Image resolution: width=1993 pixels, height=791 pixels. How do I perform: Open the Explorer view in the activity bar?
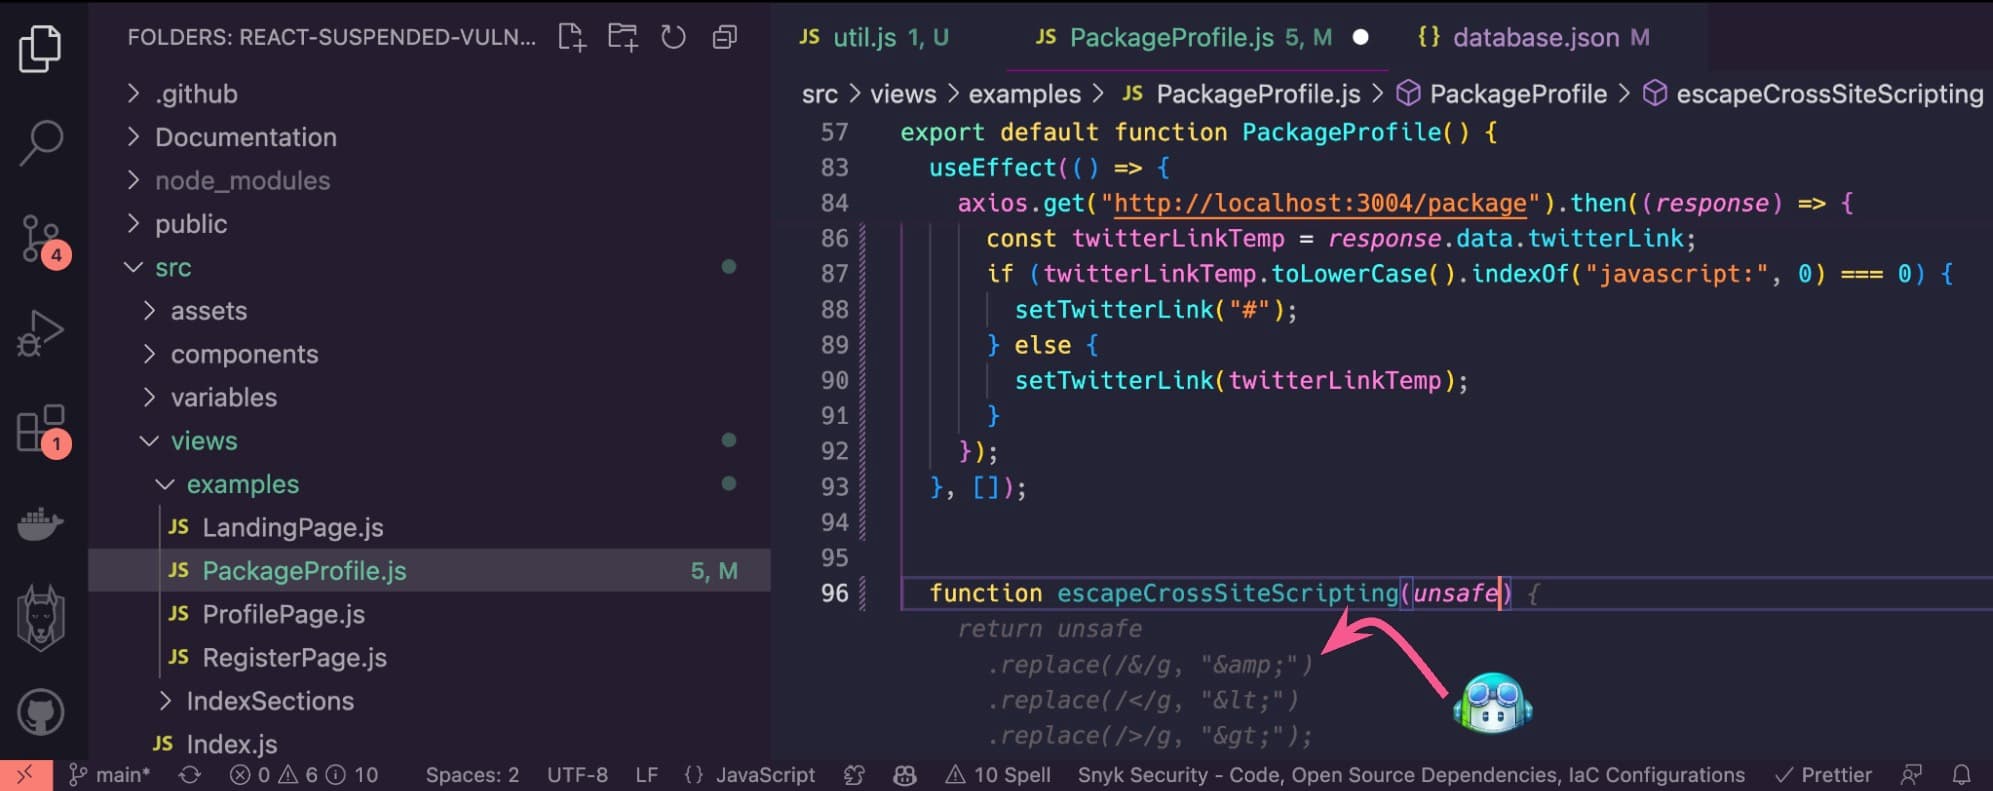[40, 49]
